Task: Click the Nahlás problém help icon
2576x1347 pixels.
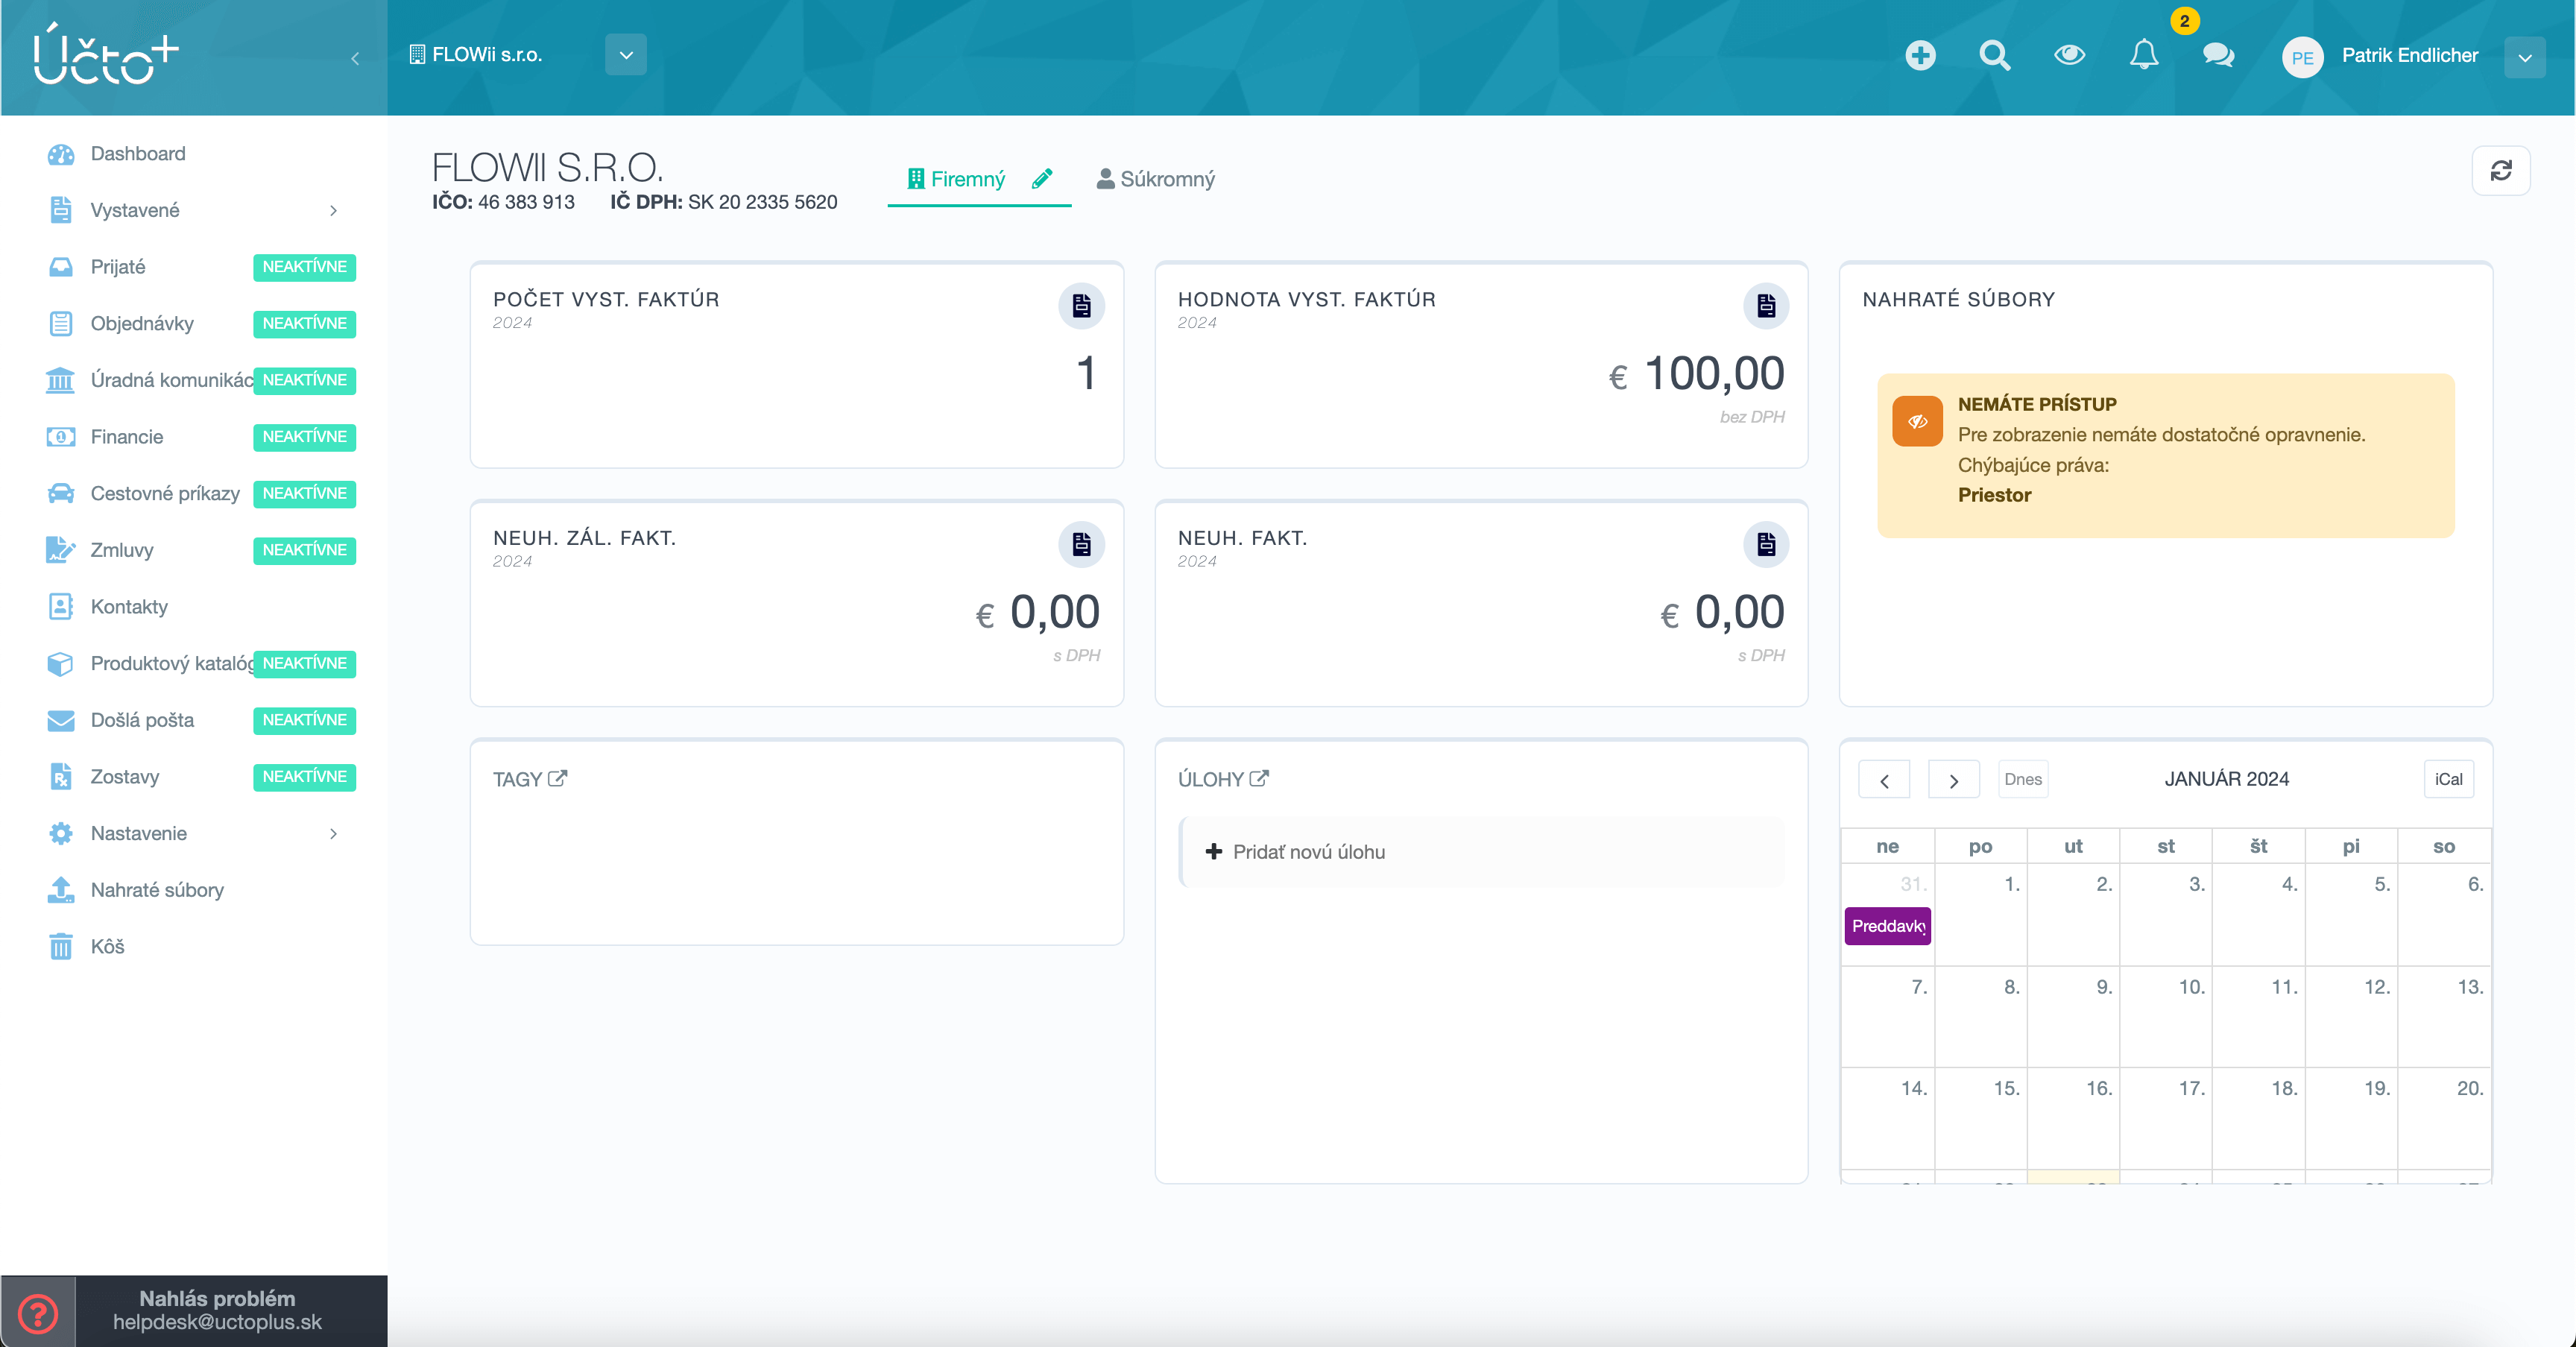Action: tap(38, 1313)
